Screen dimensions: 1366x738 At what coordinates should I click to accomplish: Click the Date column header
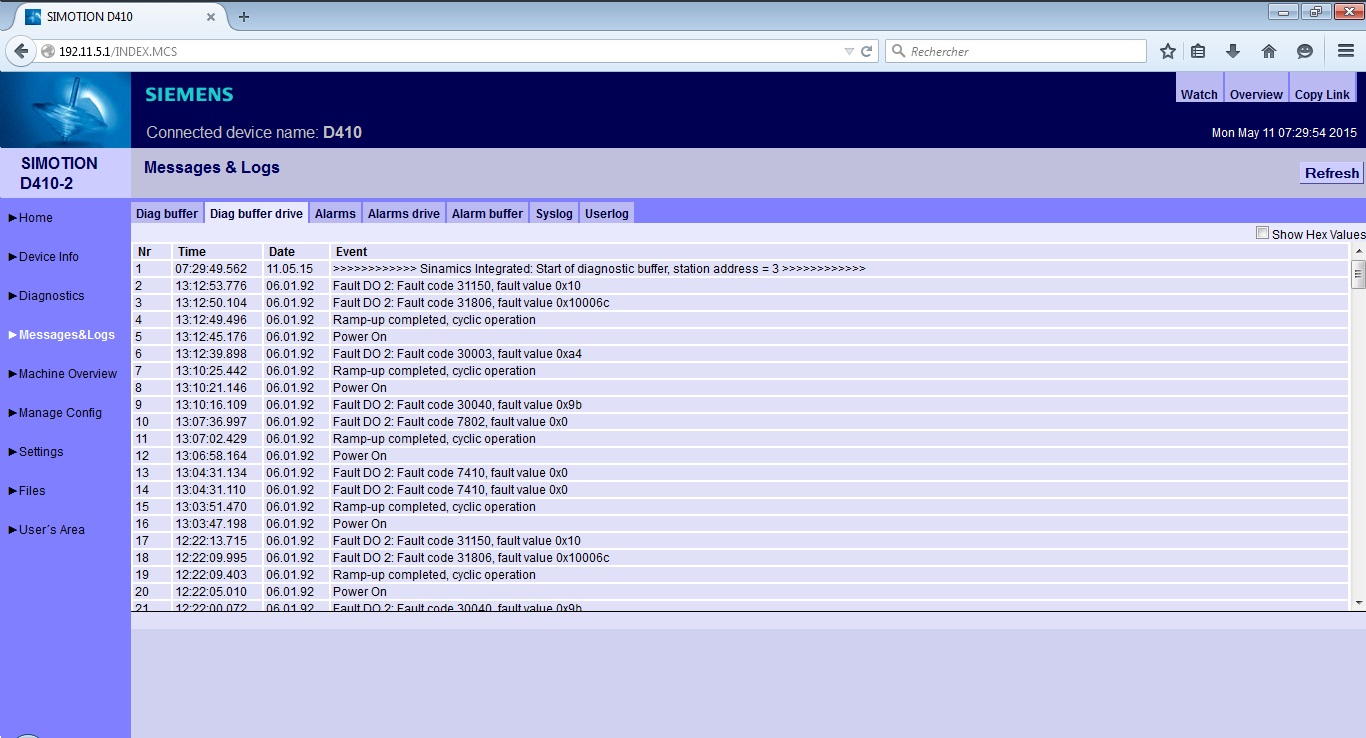pyautogui.click(x=296, y=252)
